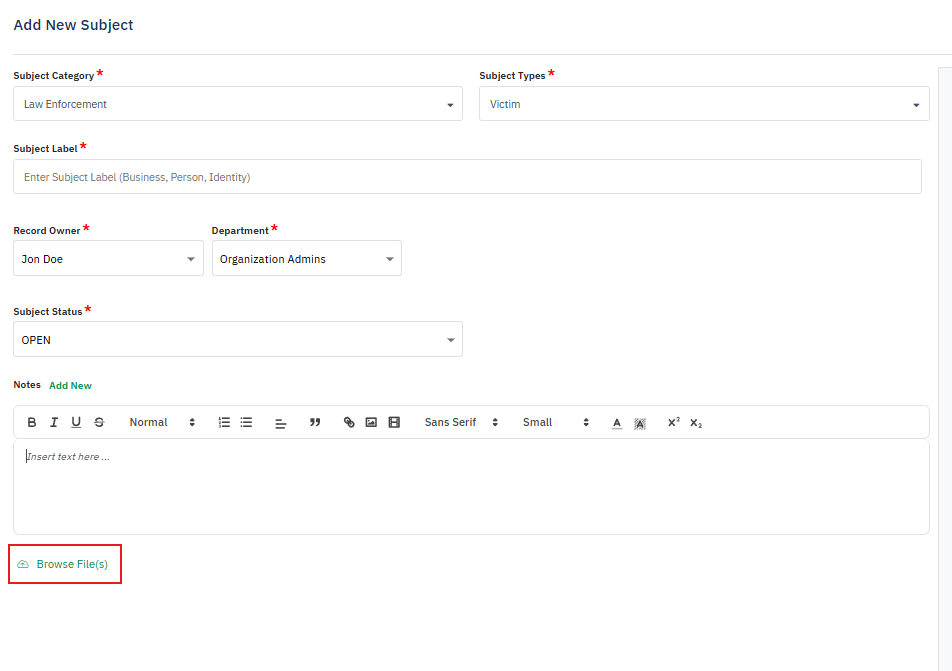Toggle bold formatting in notes editor
This screenshot has width=952, height=671.
pyautogui.click(x=32, y=423)
